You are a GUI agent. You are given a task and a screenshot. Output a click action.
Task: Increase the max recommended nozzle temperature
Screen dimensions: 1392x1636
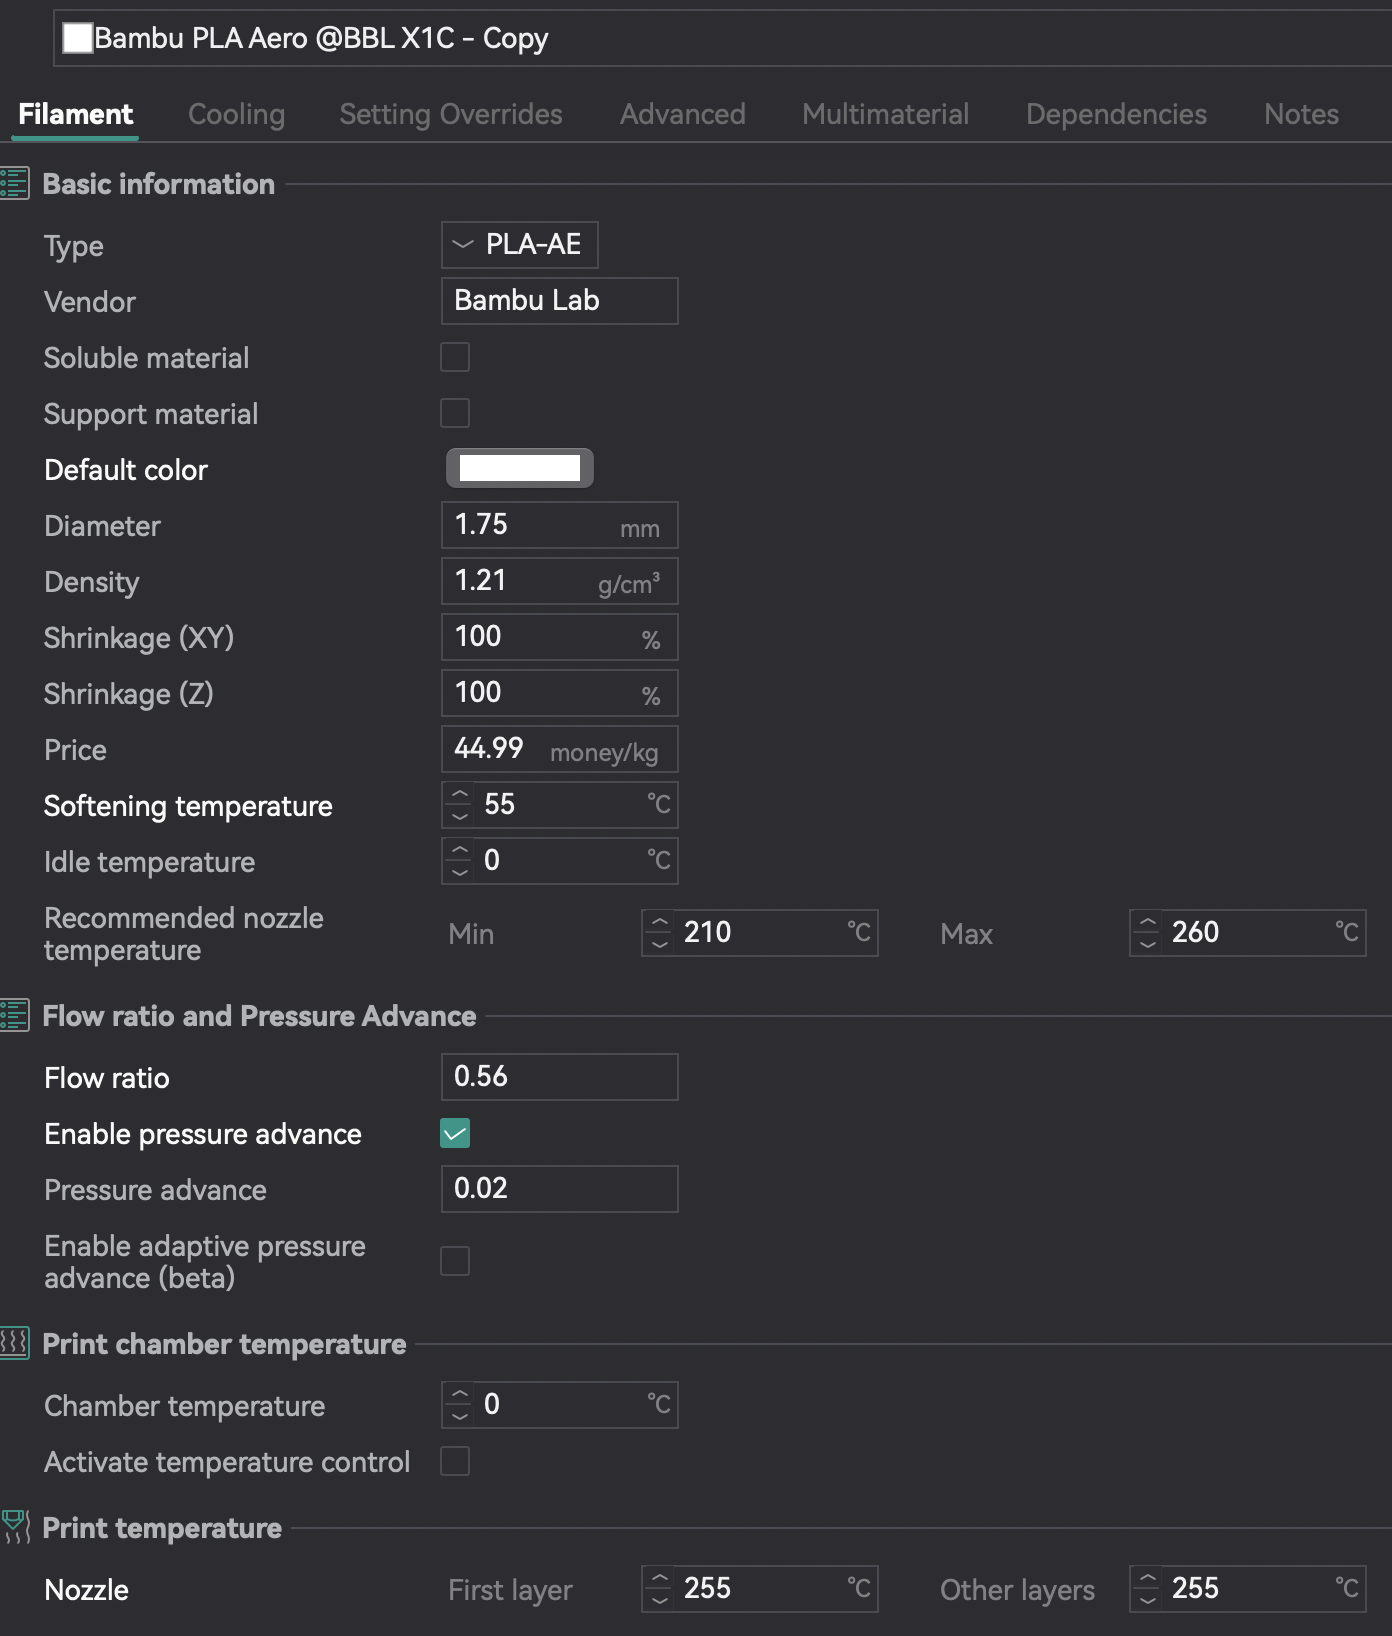[x=1147, y=922]
